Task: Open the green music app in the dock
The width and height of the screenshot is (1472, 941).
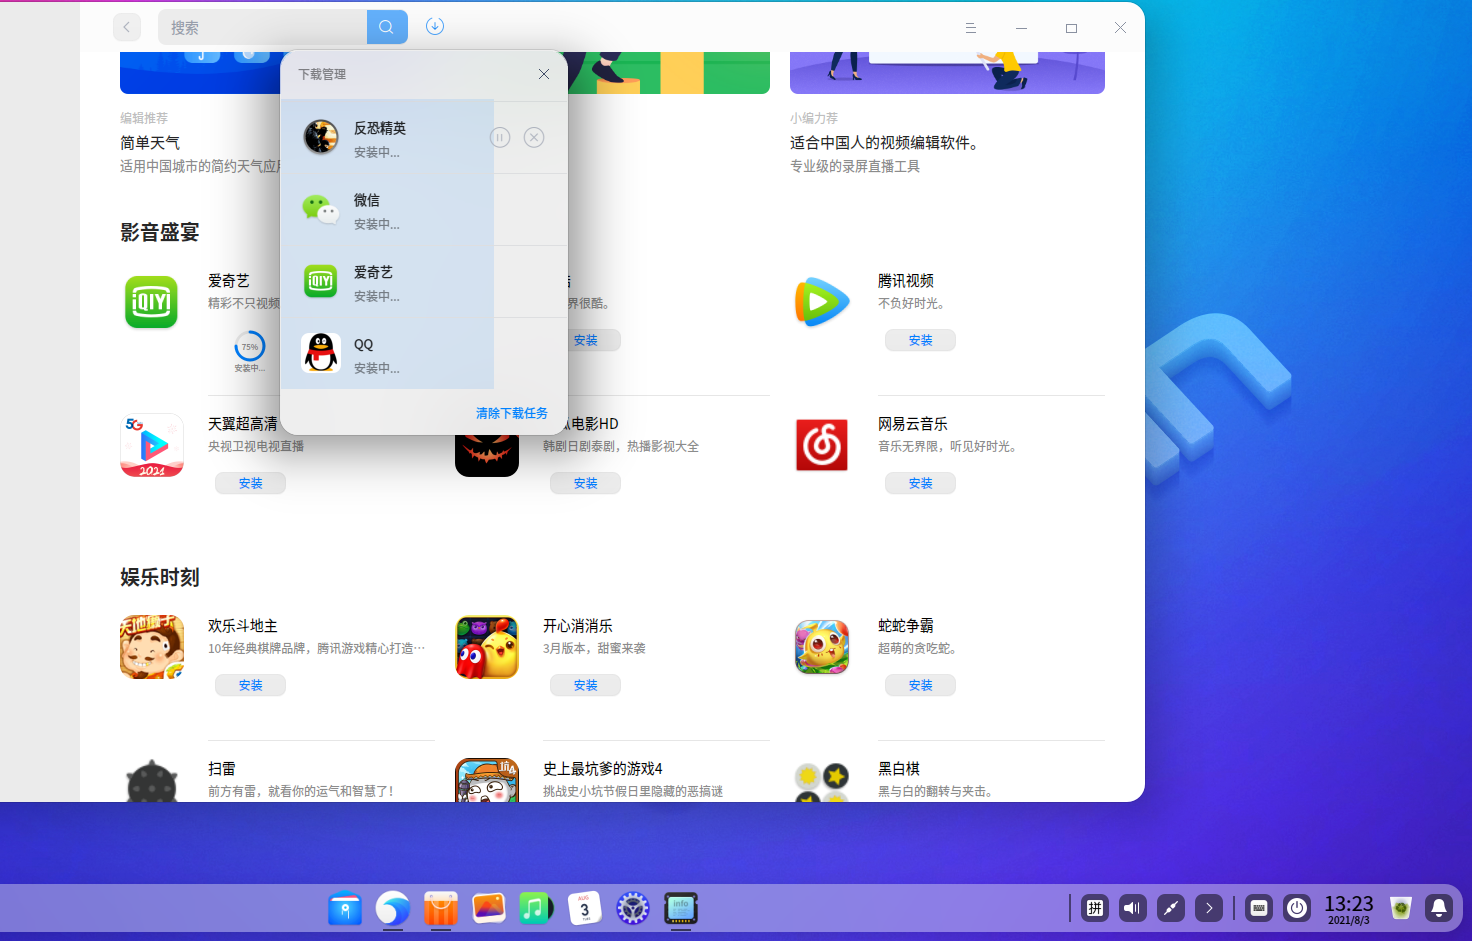Action: coord(536,908)
